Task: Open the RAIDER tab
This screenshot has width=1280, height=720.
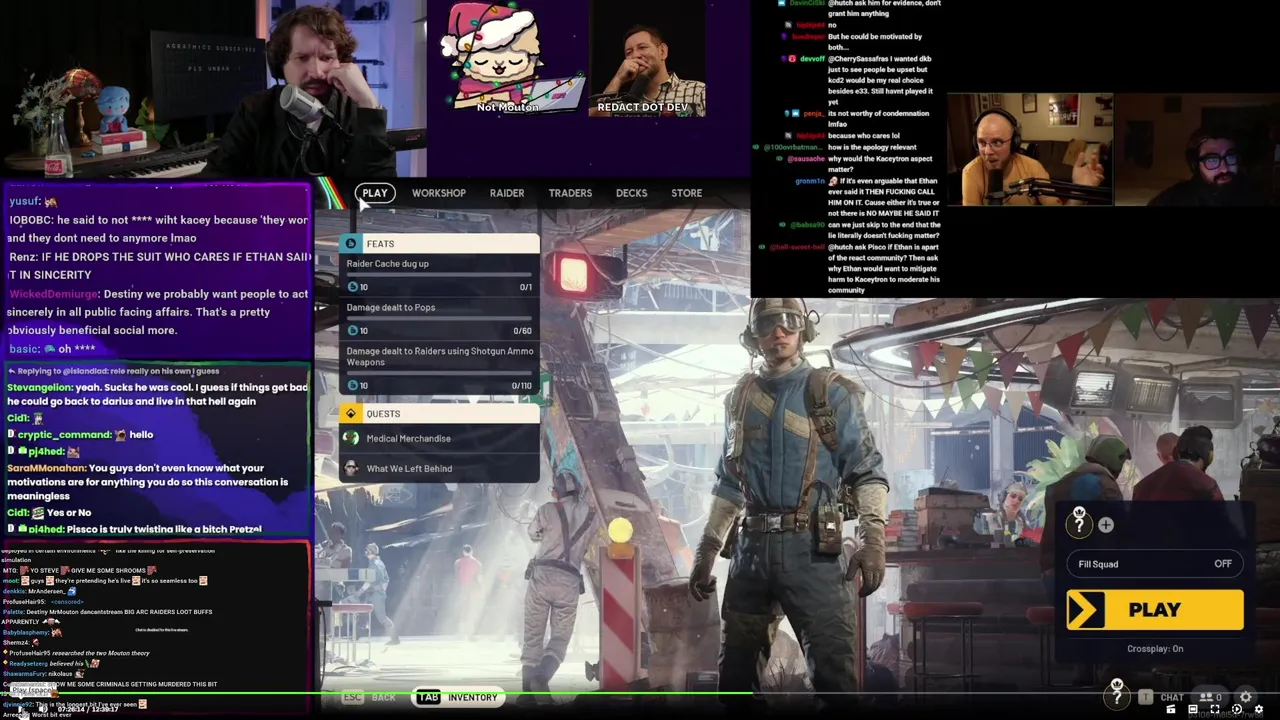Action: [507, 193]
